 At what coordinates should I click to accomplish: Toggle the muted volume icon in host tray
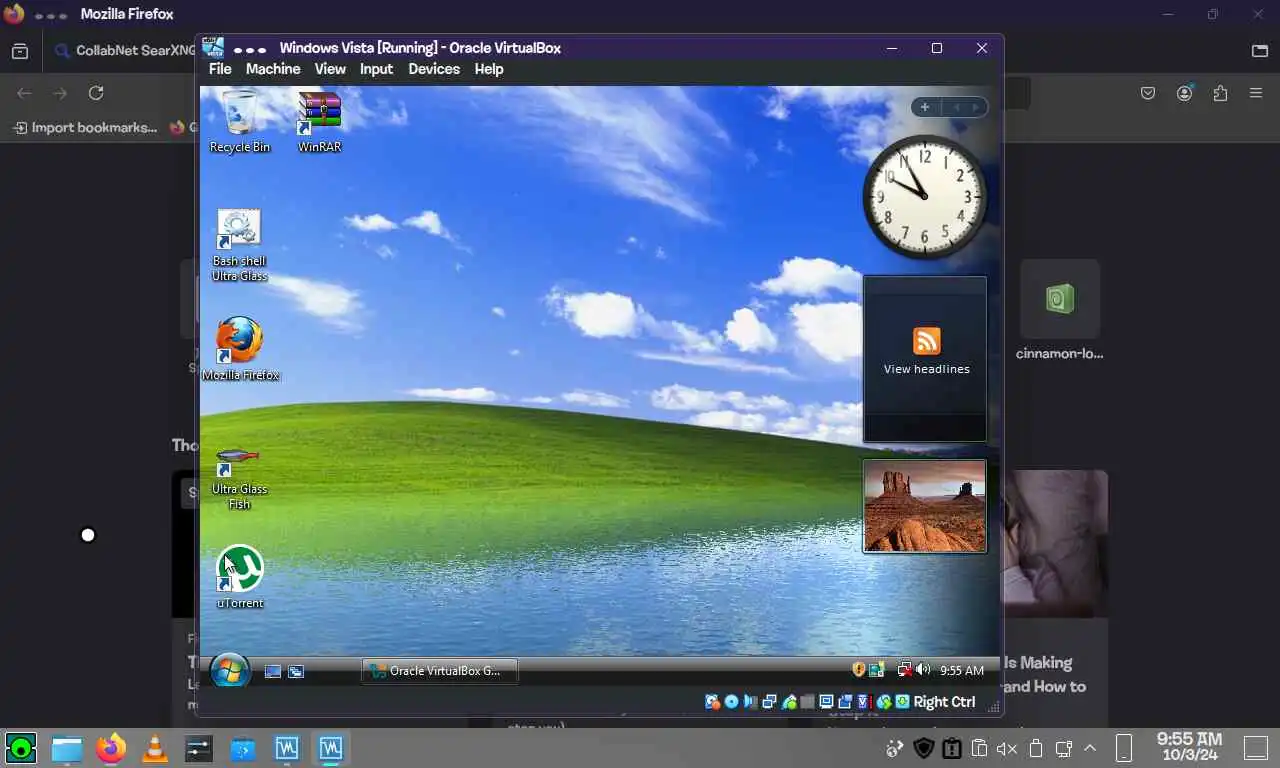[x=1007, y=748]
